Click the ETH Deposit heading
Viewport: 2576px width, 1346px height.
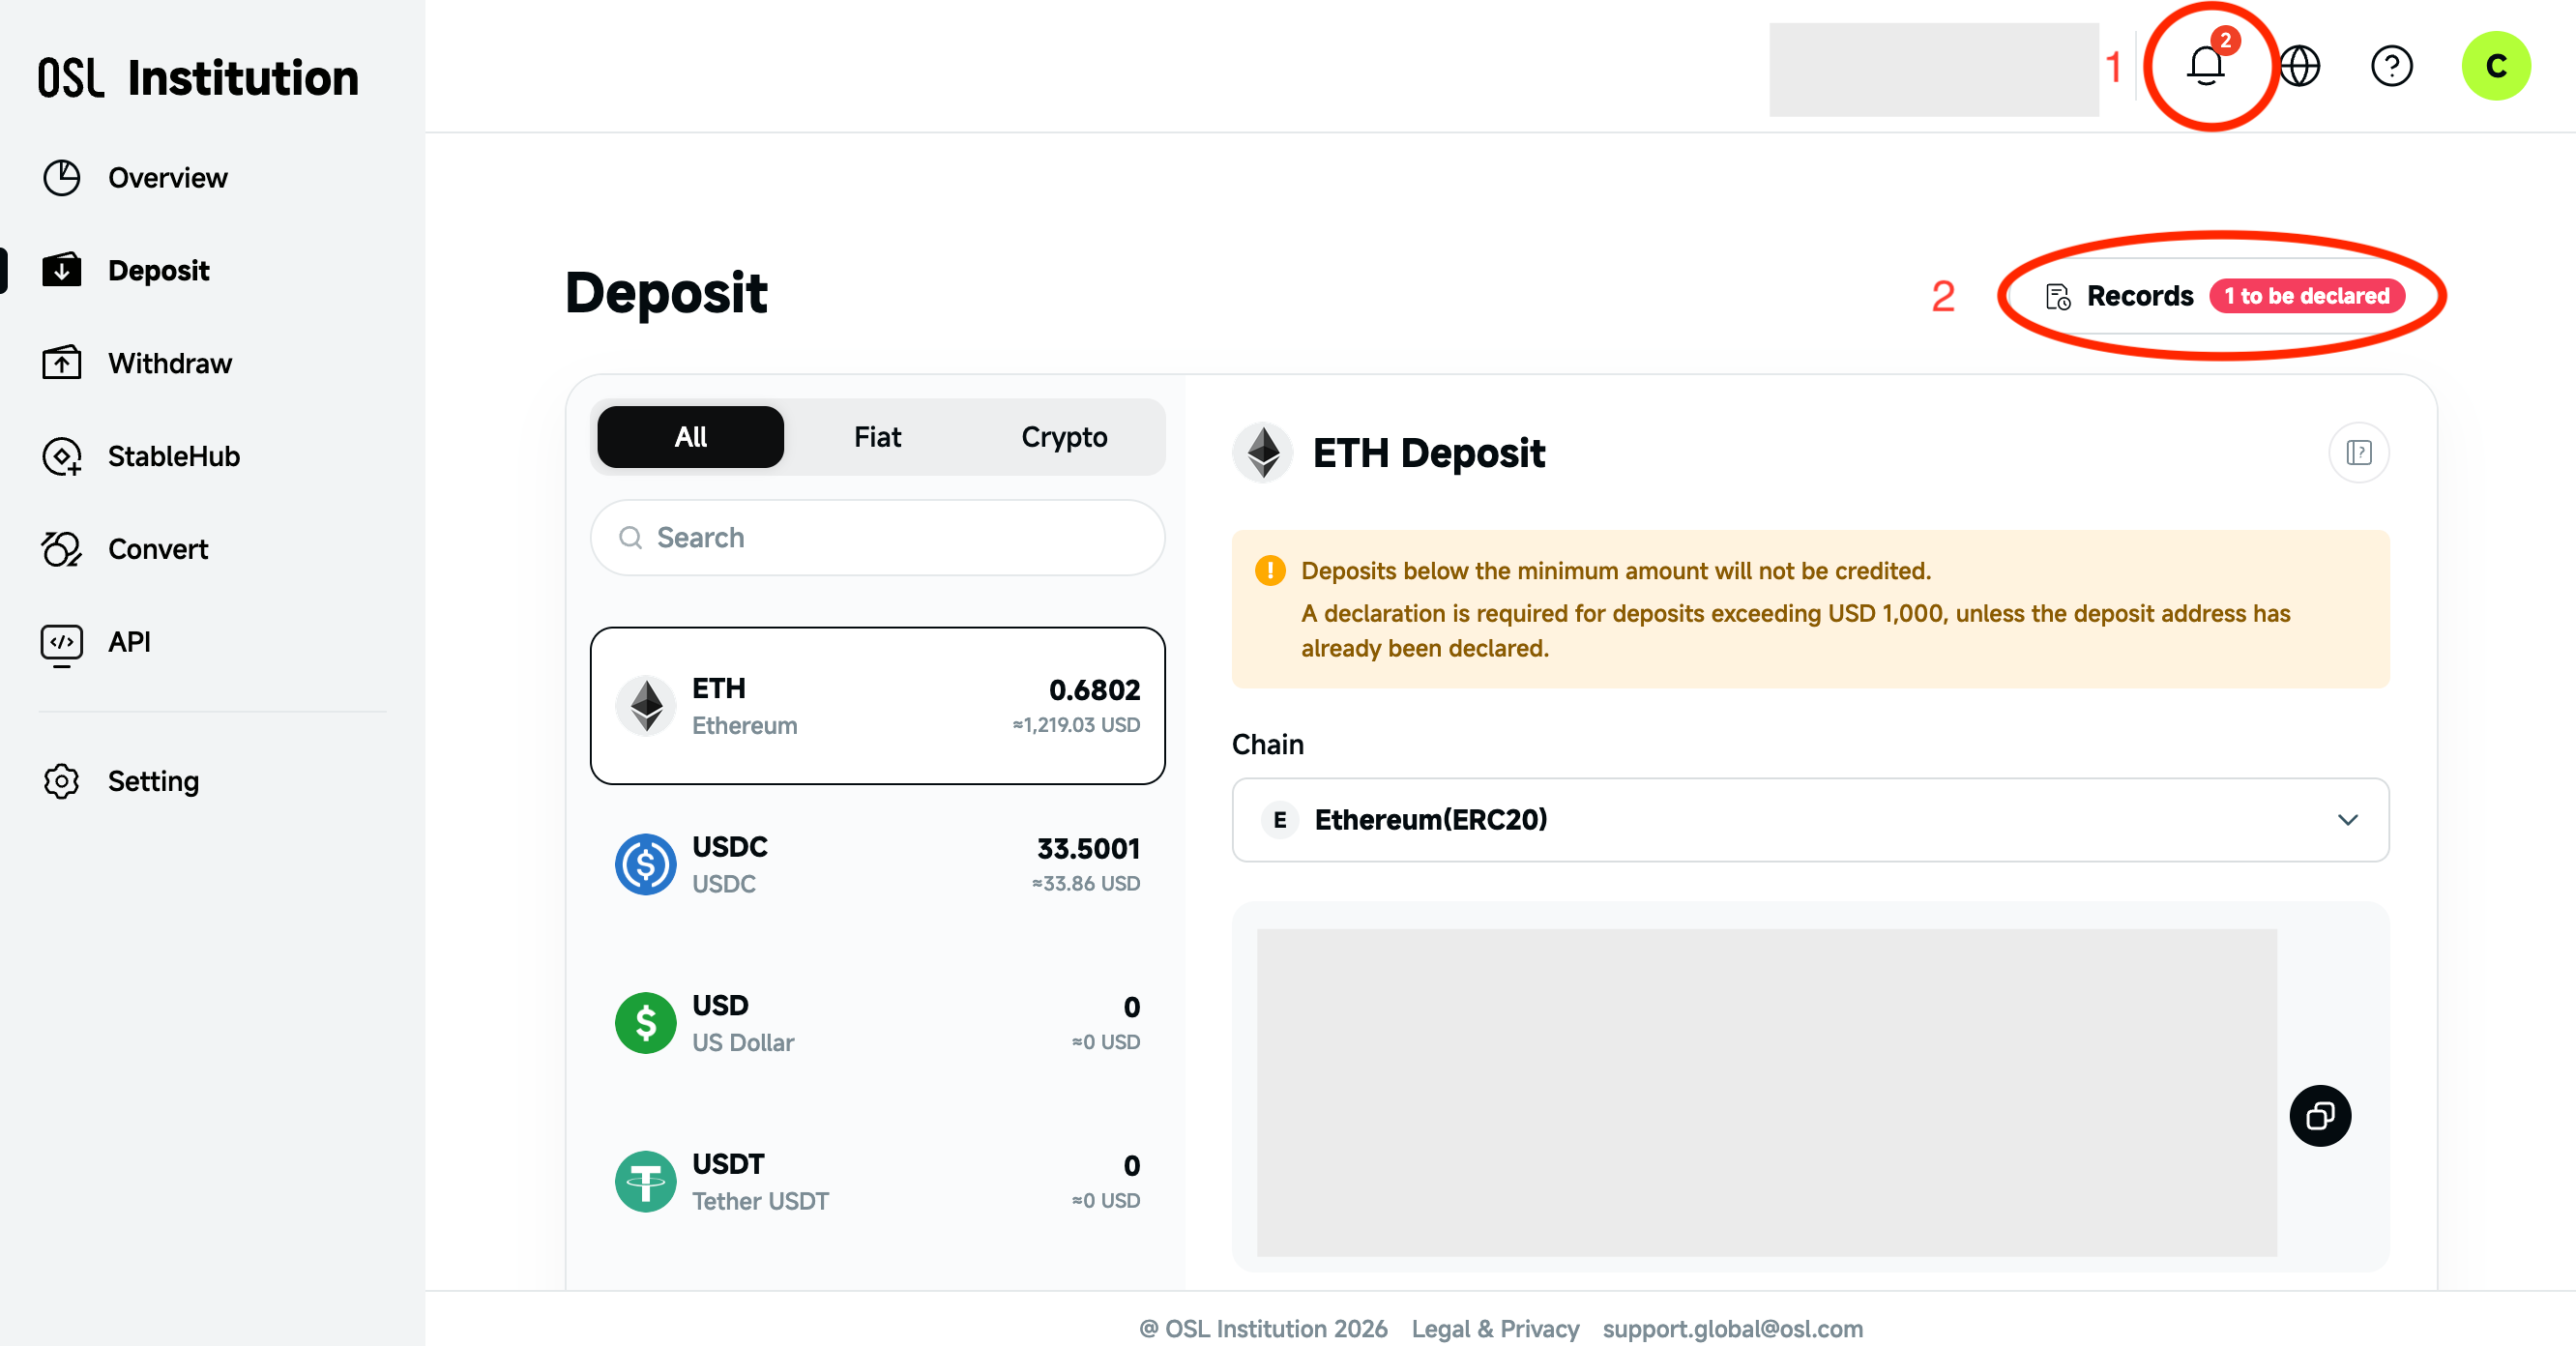point(1429,453)
